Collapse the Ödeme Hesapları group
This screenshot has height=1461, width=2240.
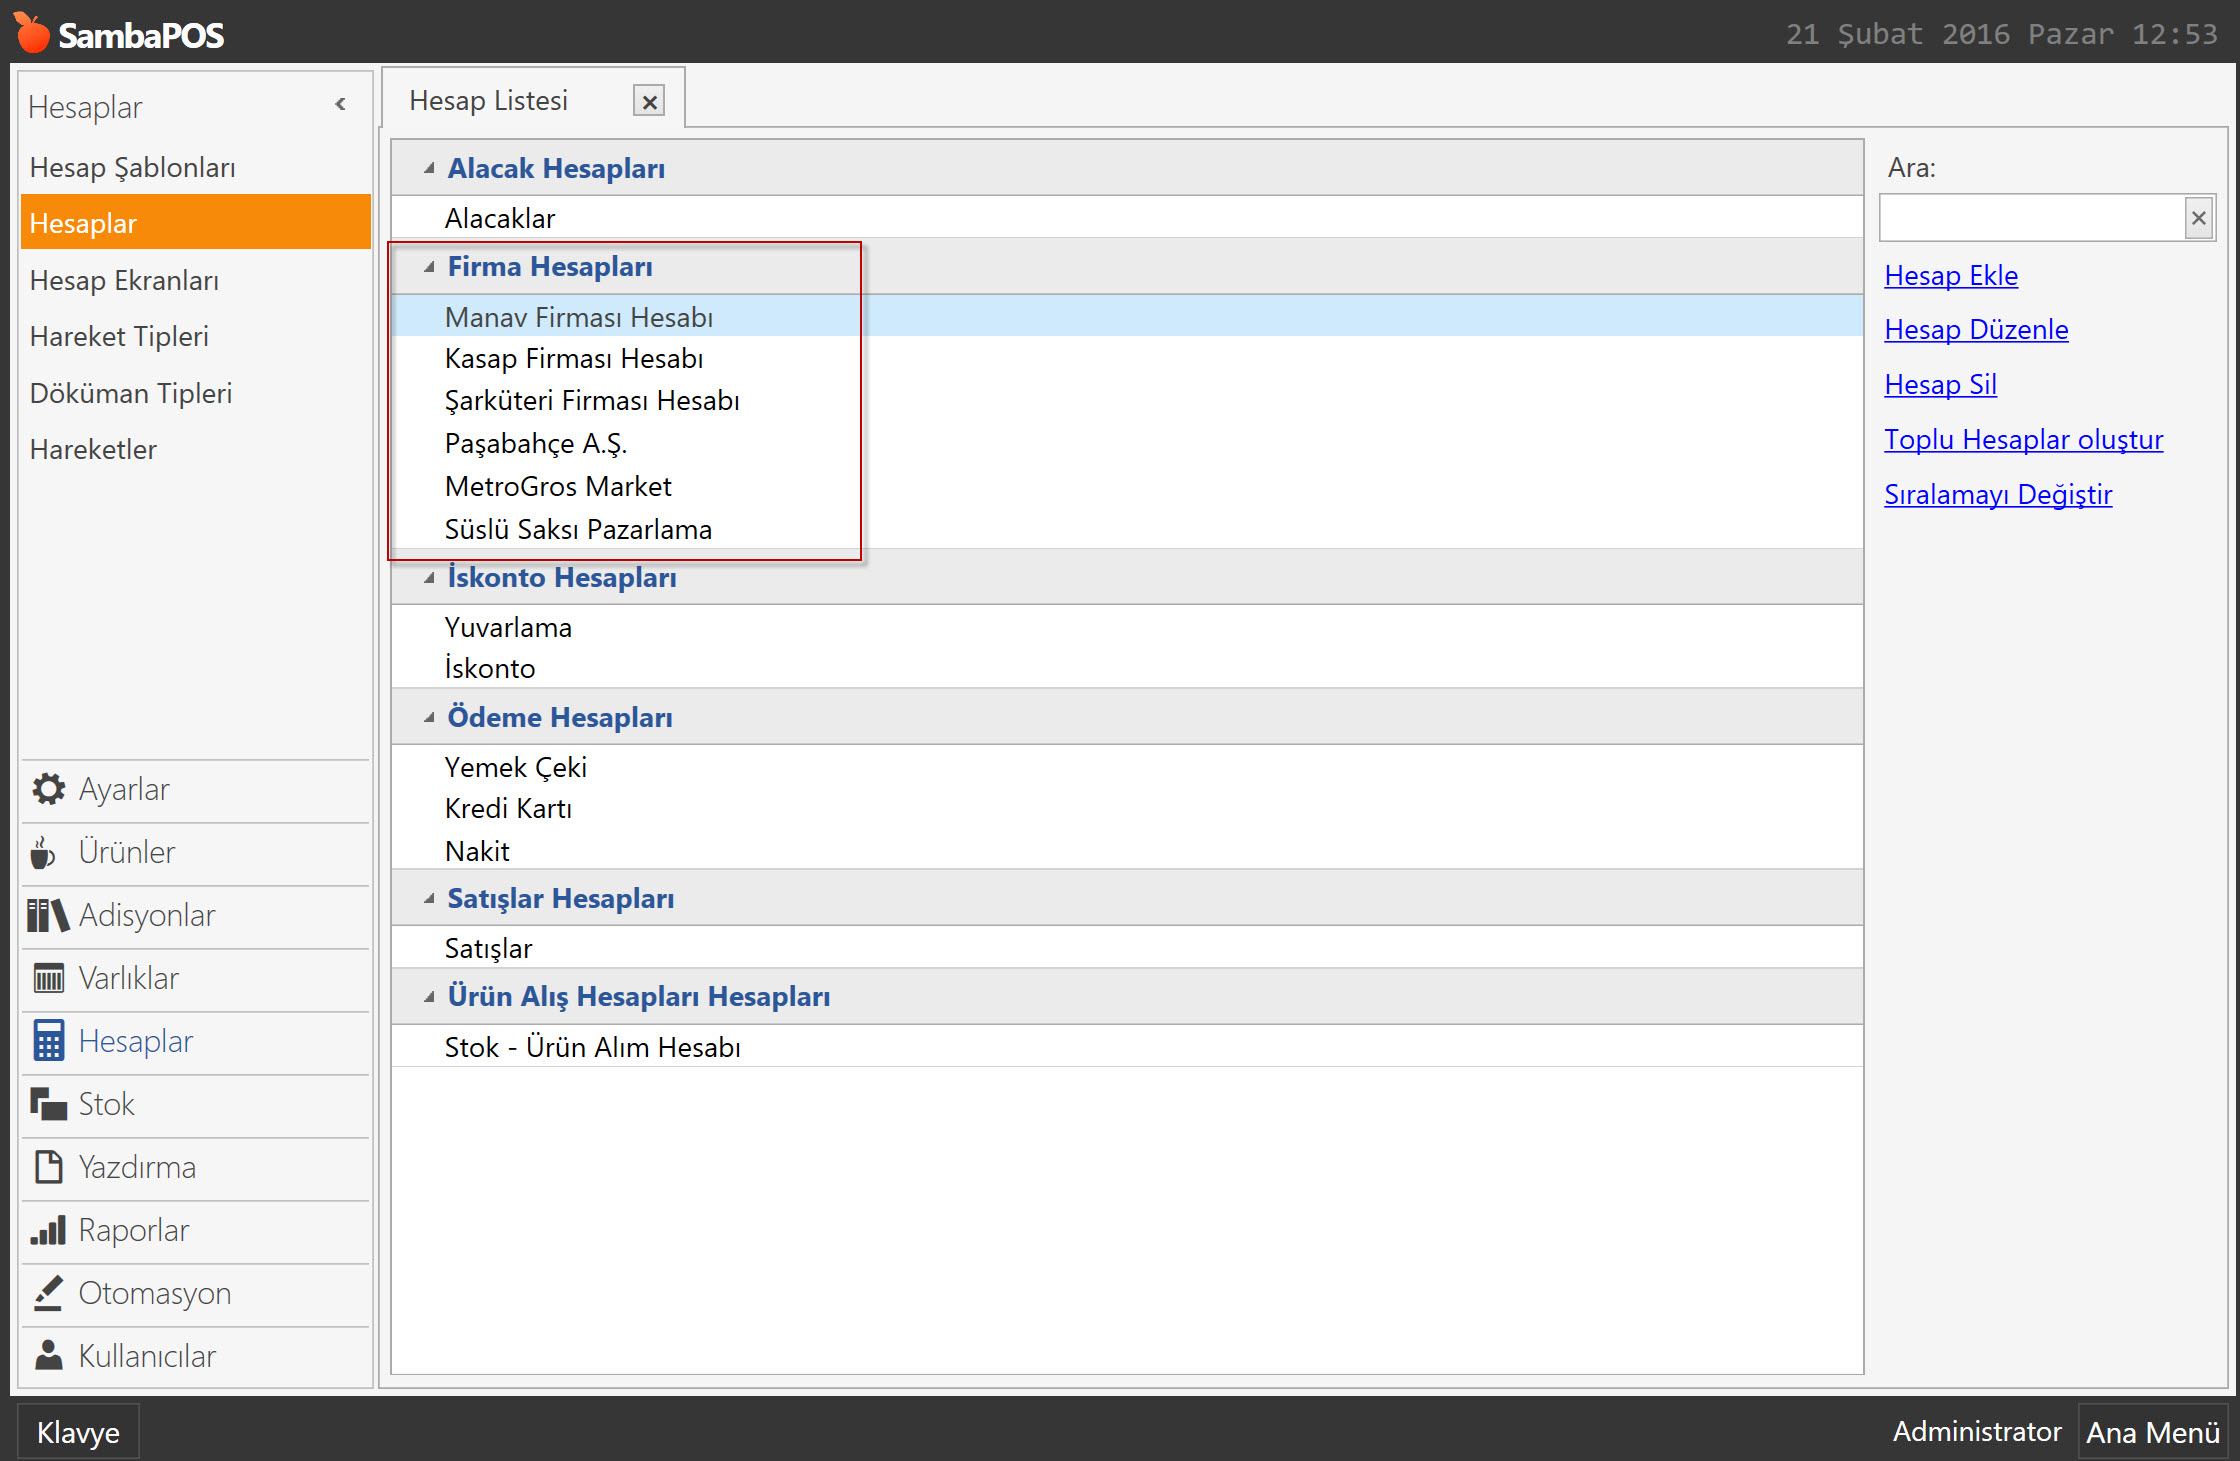point(429,718)
